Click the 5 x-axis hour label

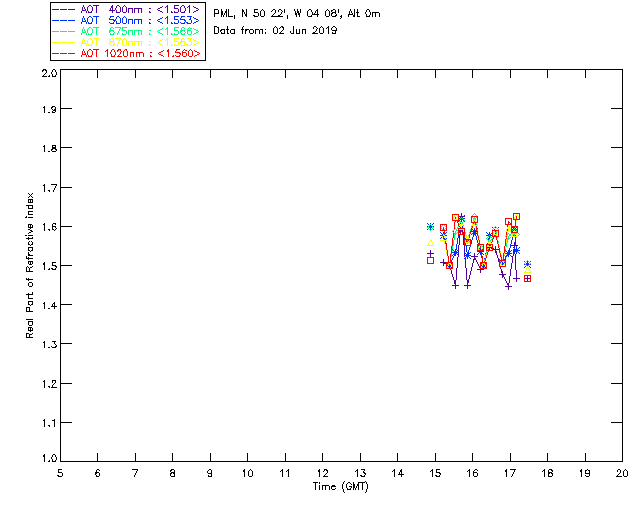tap(60, 473)
